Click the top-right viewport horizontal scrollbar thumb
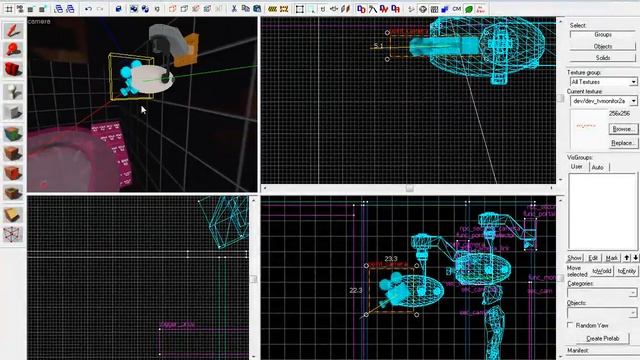Screen dimensions: 640x360 point(410,188)
